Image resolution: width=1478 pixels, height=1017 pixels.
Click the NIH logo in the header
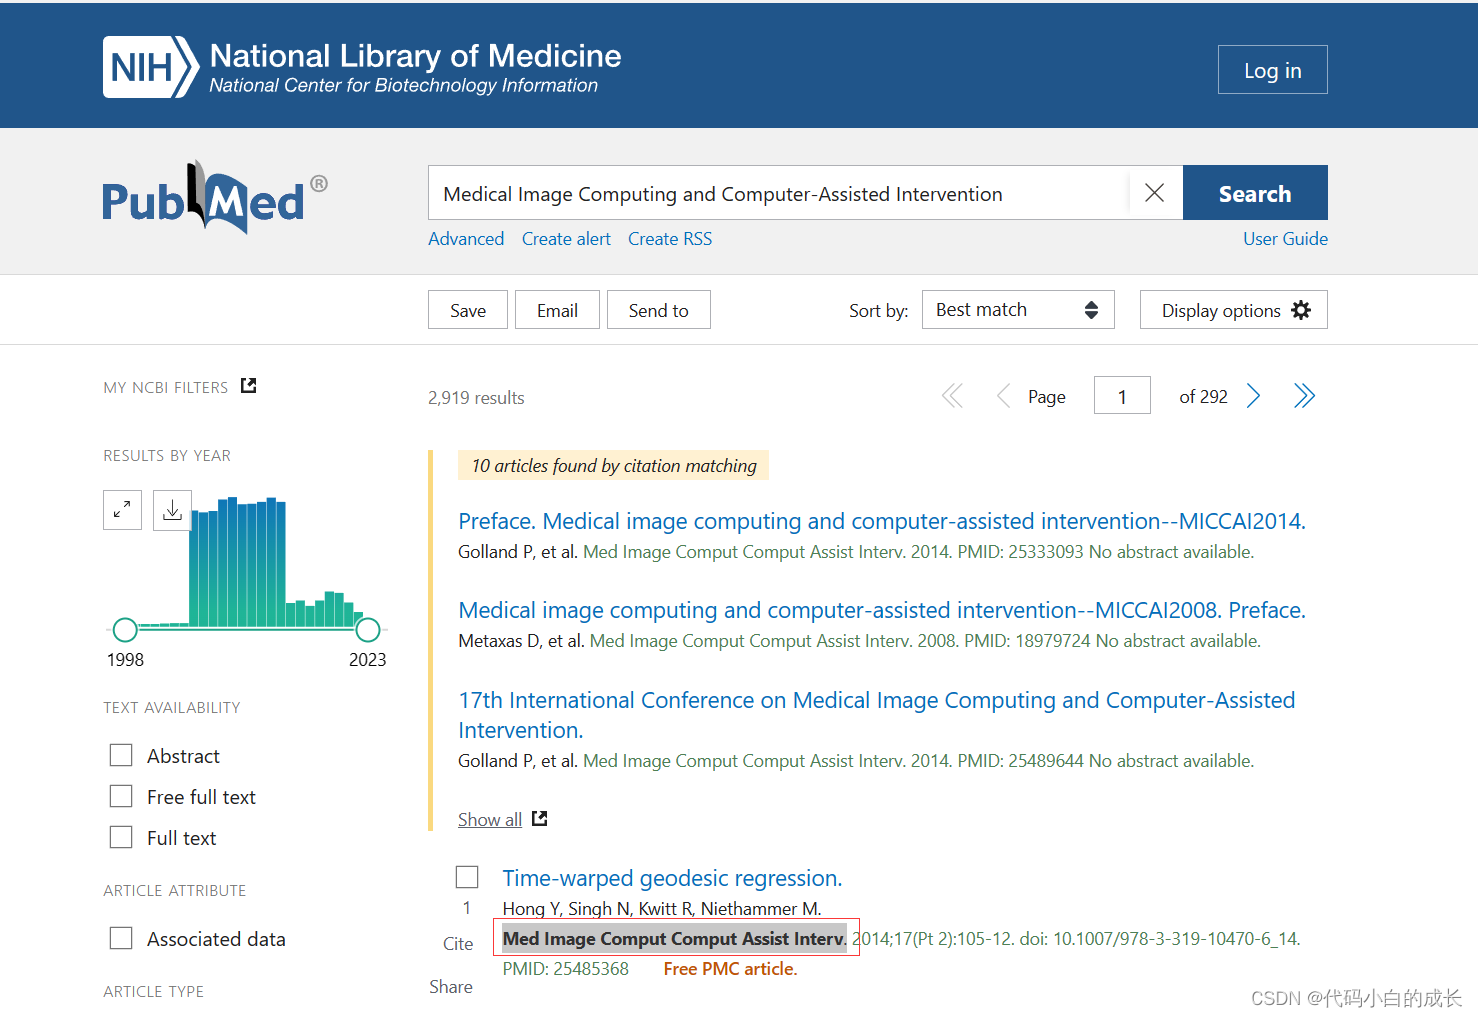(151, 67)
